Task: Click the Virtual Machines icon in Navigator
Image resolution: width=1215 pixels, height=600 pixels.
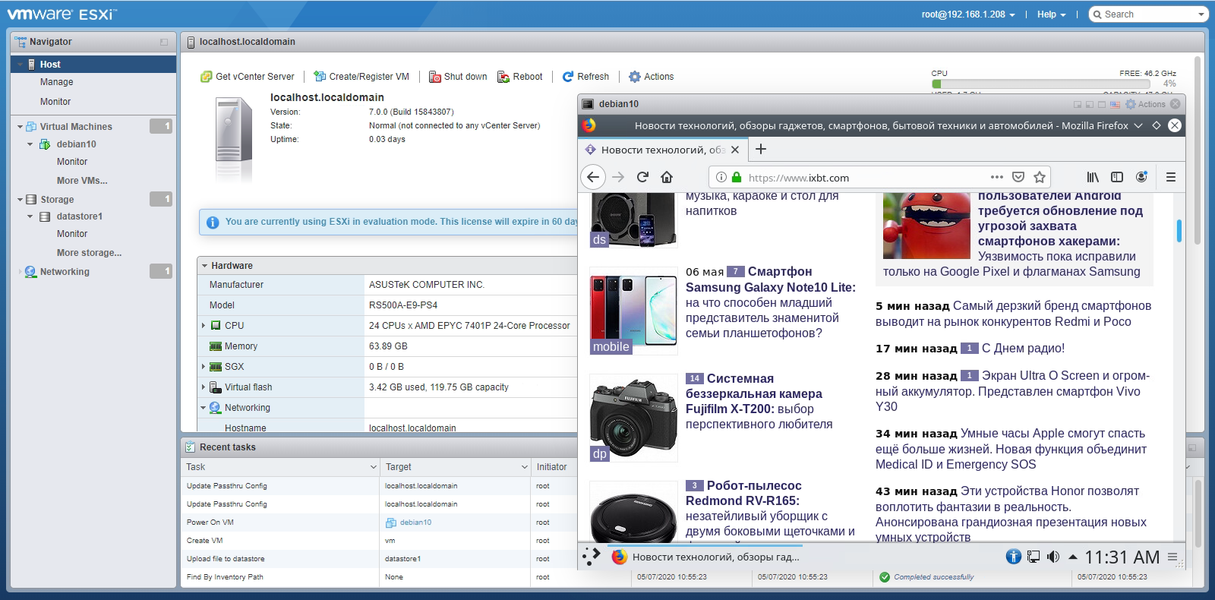Action: 31,127
